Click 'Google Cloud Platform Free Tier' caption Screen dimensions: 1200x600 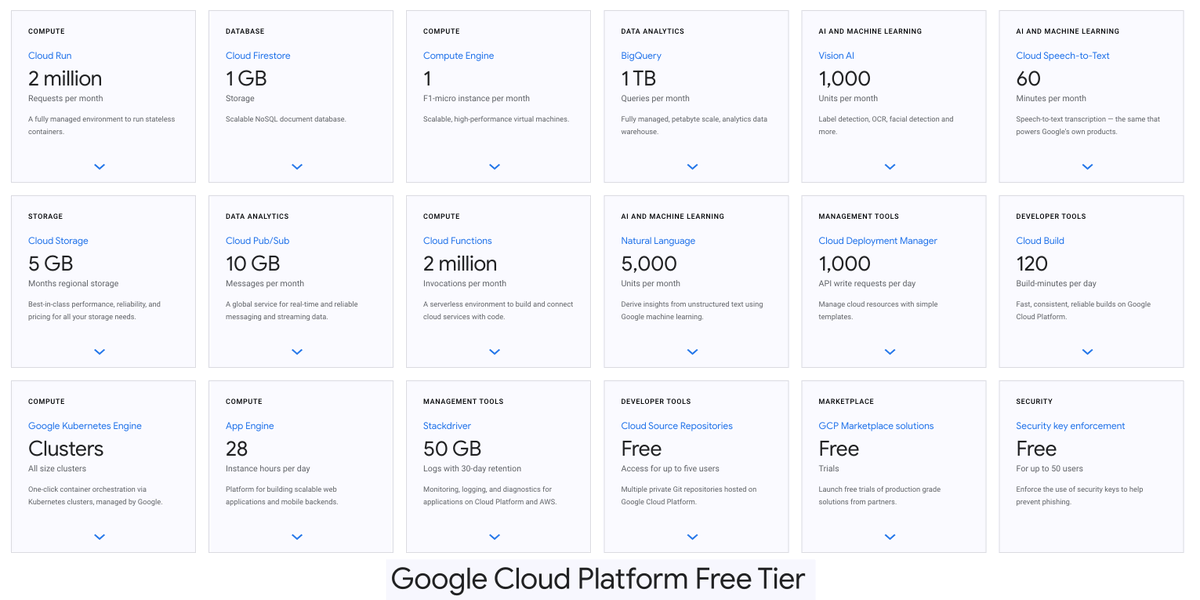598,579
